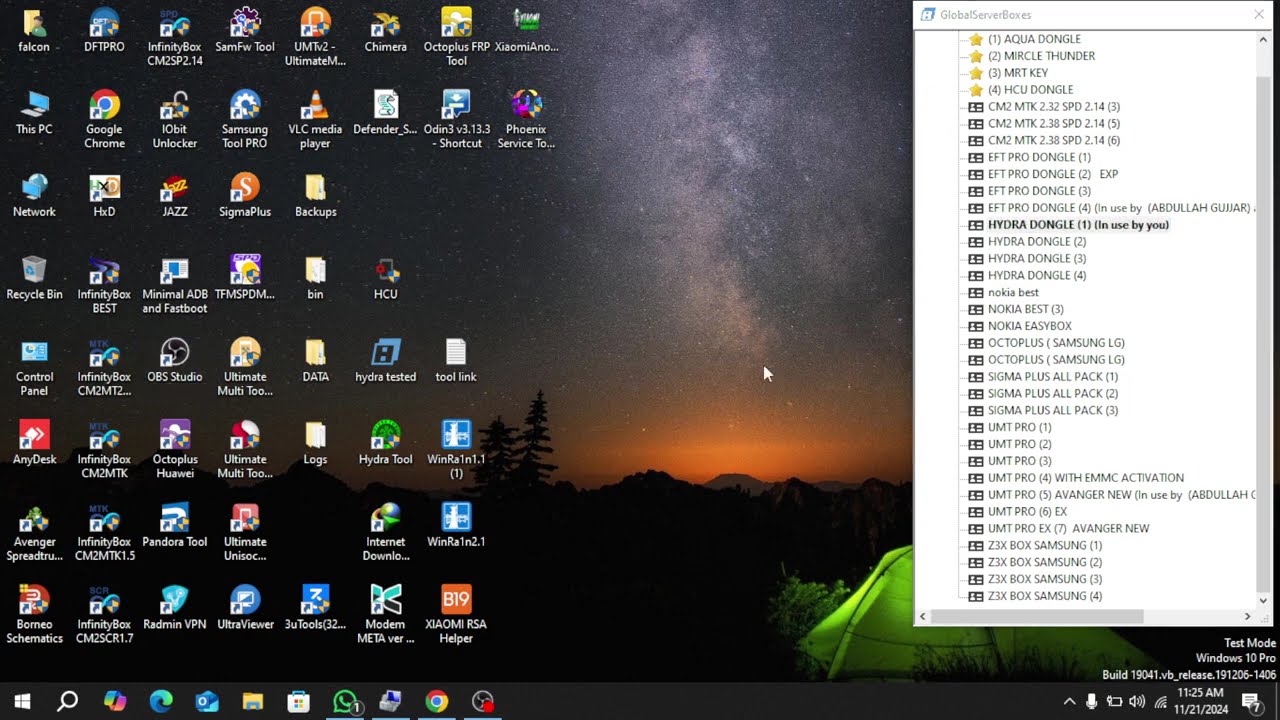Image resolution: width=1280 pixels, height=720 pixels.
Task: Open the Backups folder on desktop
Action: pyautogui.click(x=315, y=196)
